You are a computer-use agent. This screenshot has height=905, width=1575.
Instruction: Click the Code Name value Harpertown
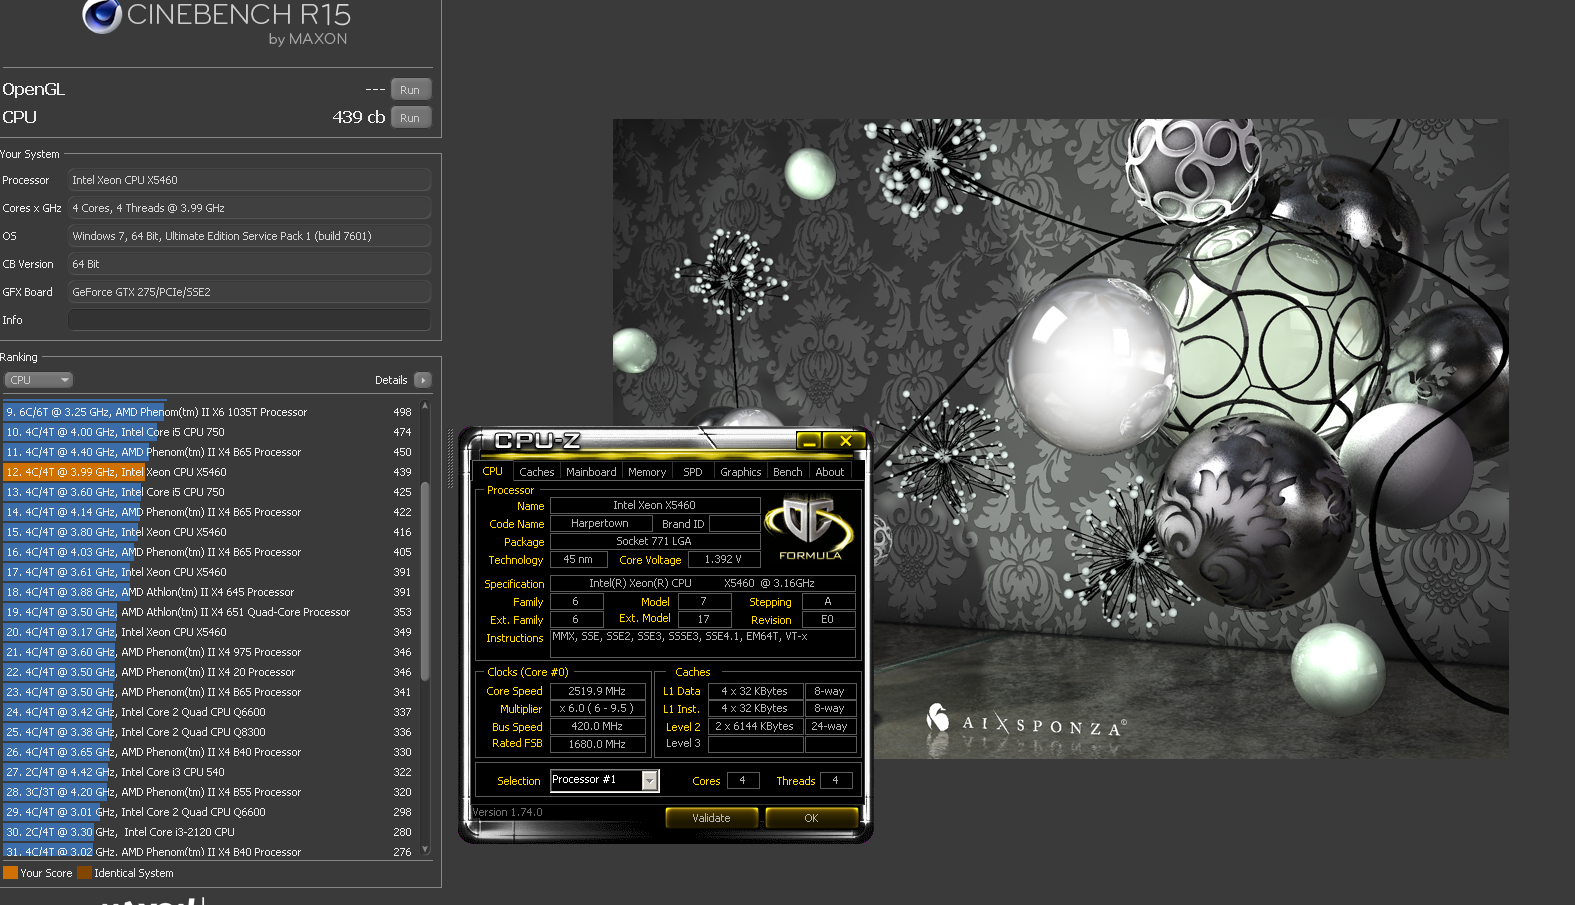pyautogui.click(x=600, y=523)
